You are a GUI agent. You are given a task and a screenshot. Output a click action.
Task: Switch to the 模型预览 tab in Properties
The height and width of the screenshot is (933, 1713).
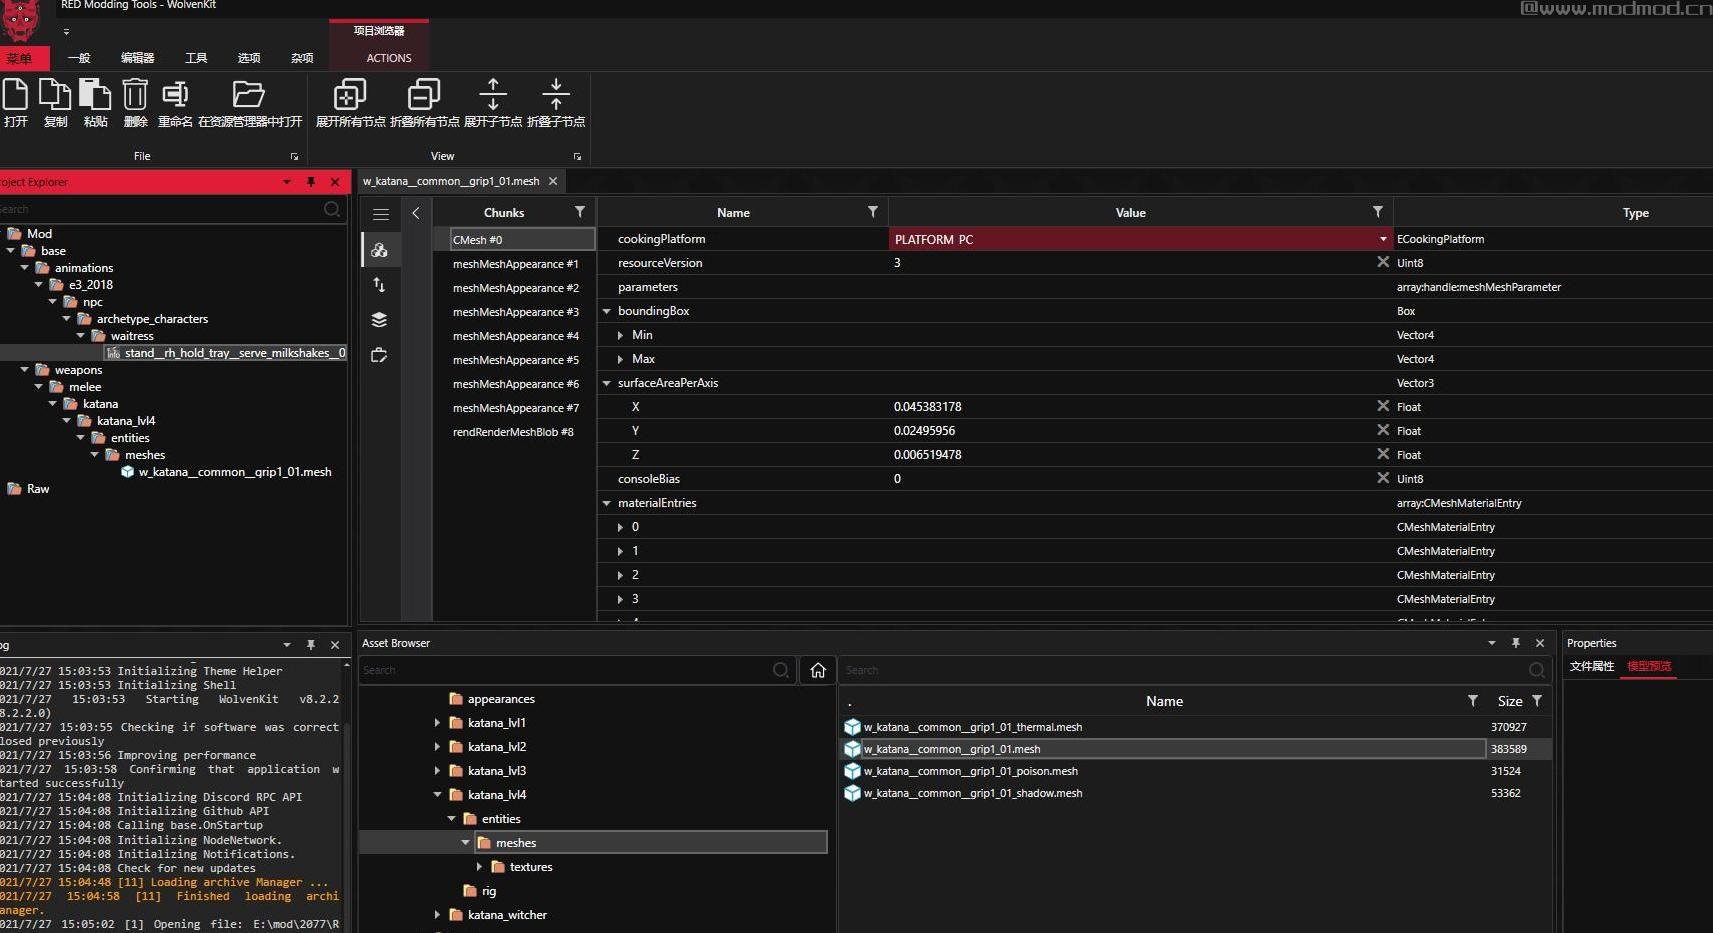1649,666
